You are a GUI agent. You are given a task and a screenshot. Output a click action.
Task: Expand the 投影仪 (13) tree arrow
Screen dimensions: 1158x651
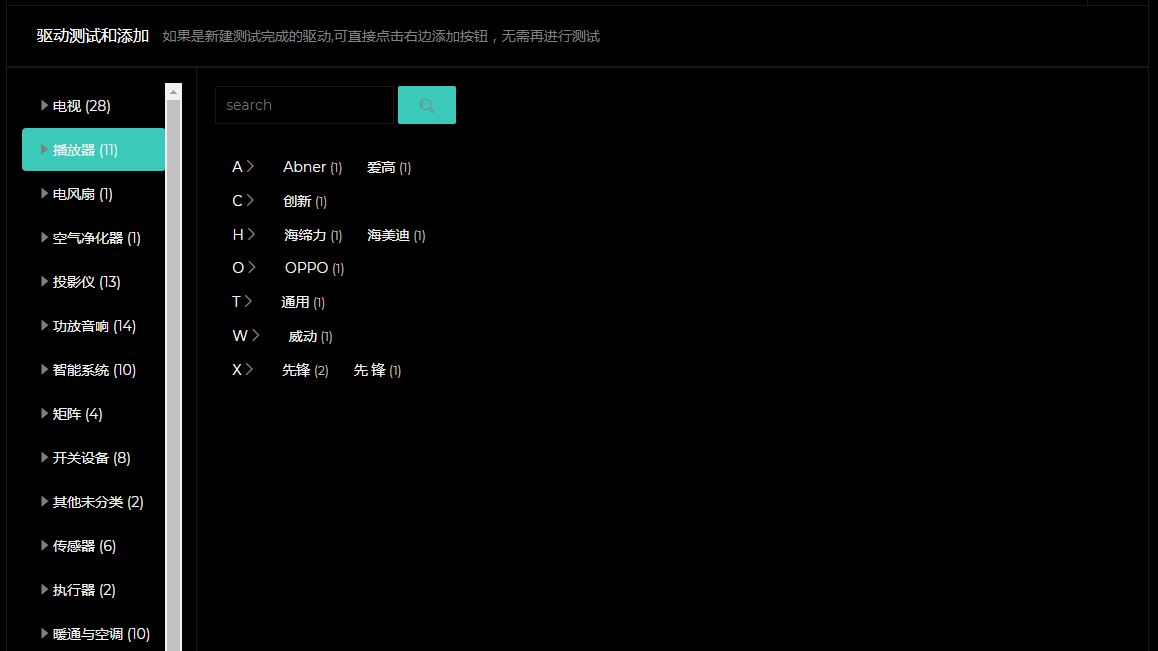pos(44,281)
